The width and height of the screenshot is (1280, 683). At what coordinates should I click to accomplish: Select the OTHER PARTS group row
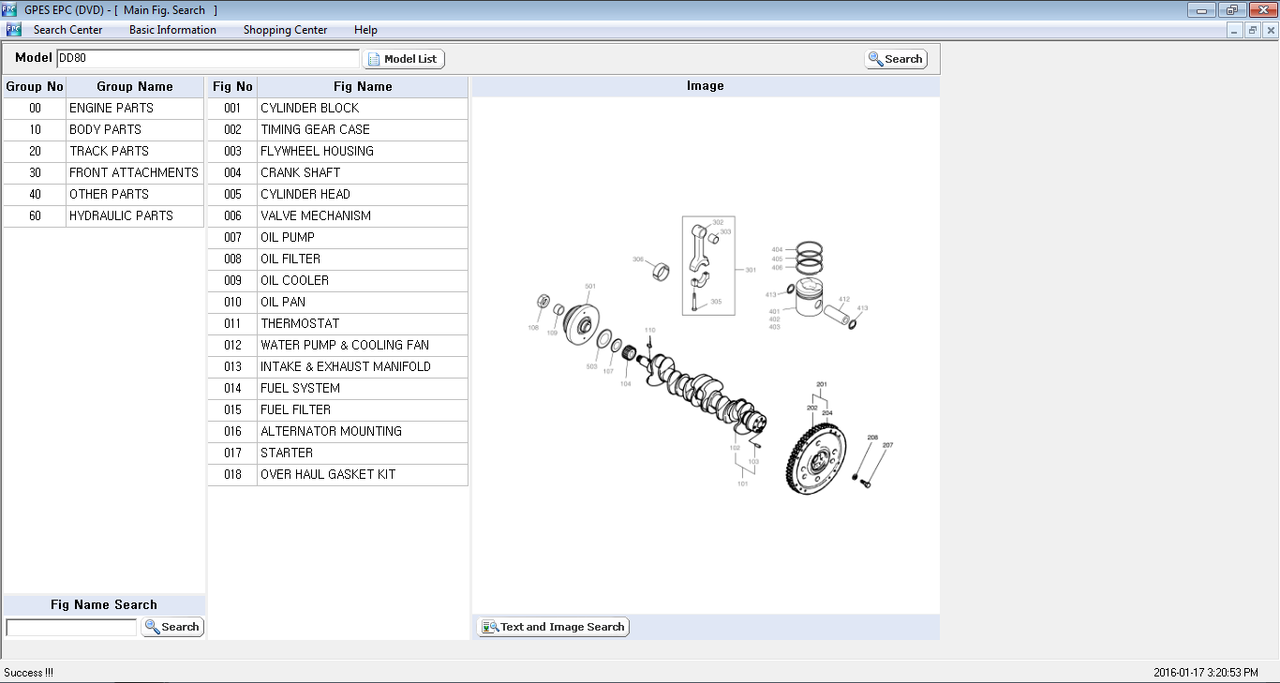point(104,194)
